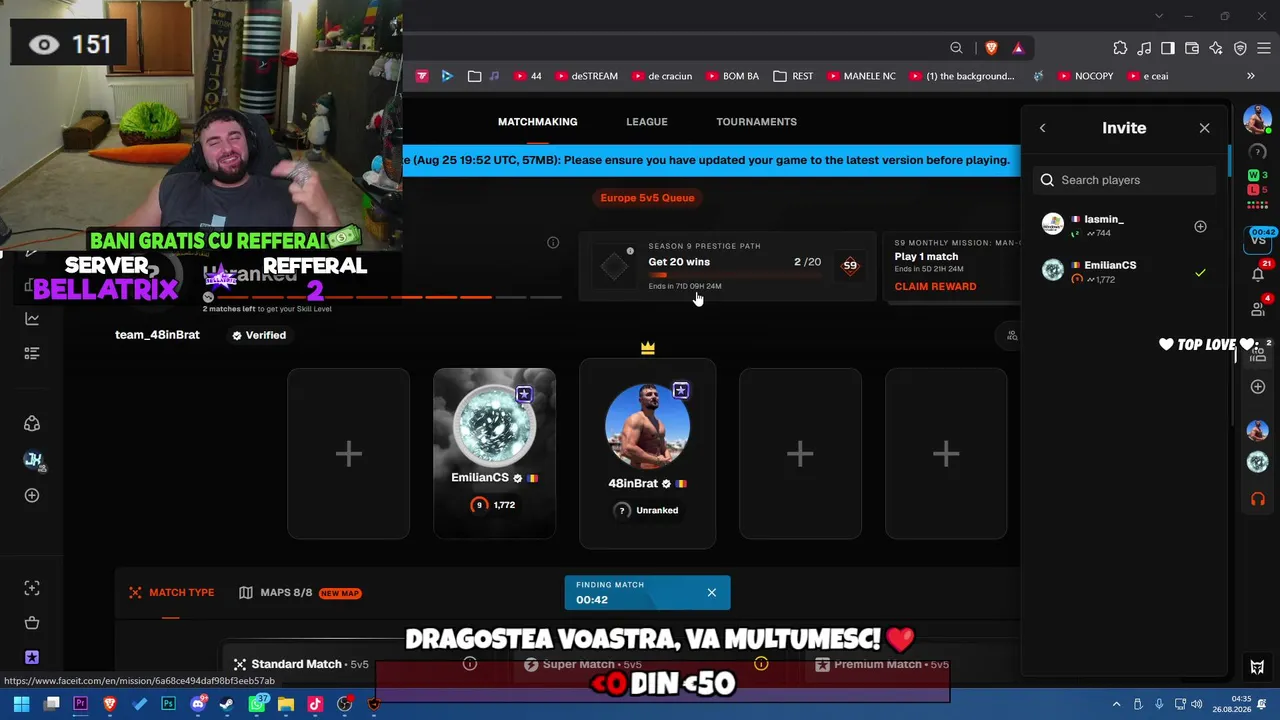Viewport: 1280px width, 720px height.
Task: Open the zoom magnifier icon in address bar
Action: (x=956, y=48)
